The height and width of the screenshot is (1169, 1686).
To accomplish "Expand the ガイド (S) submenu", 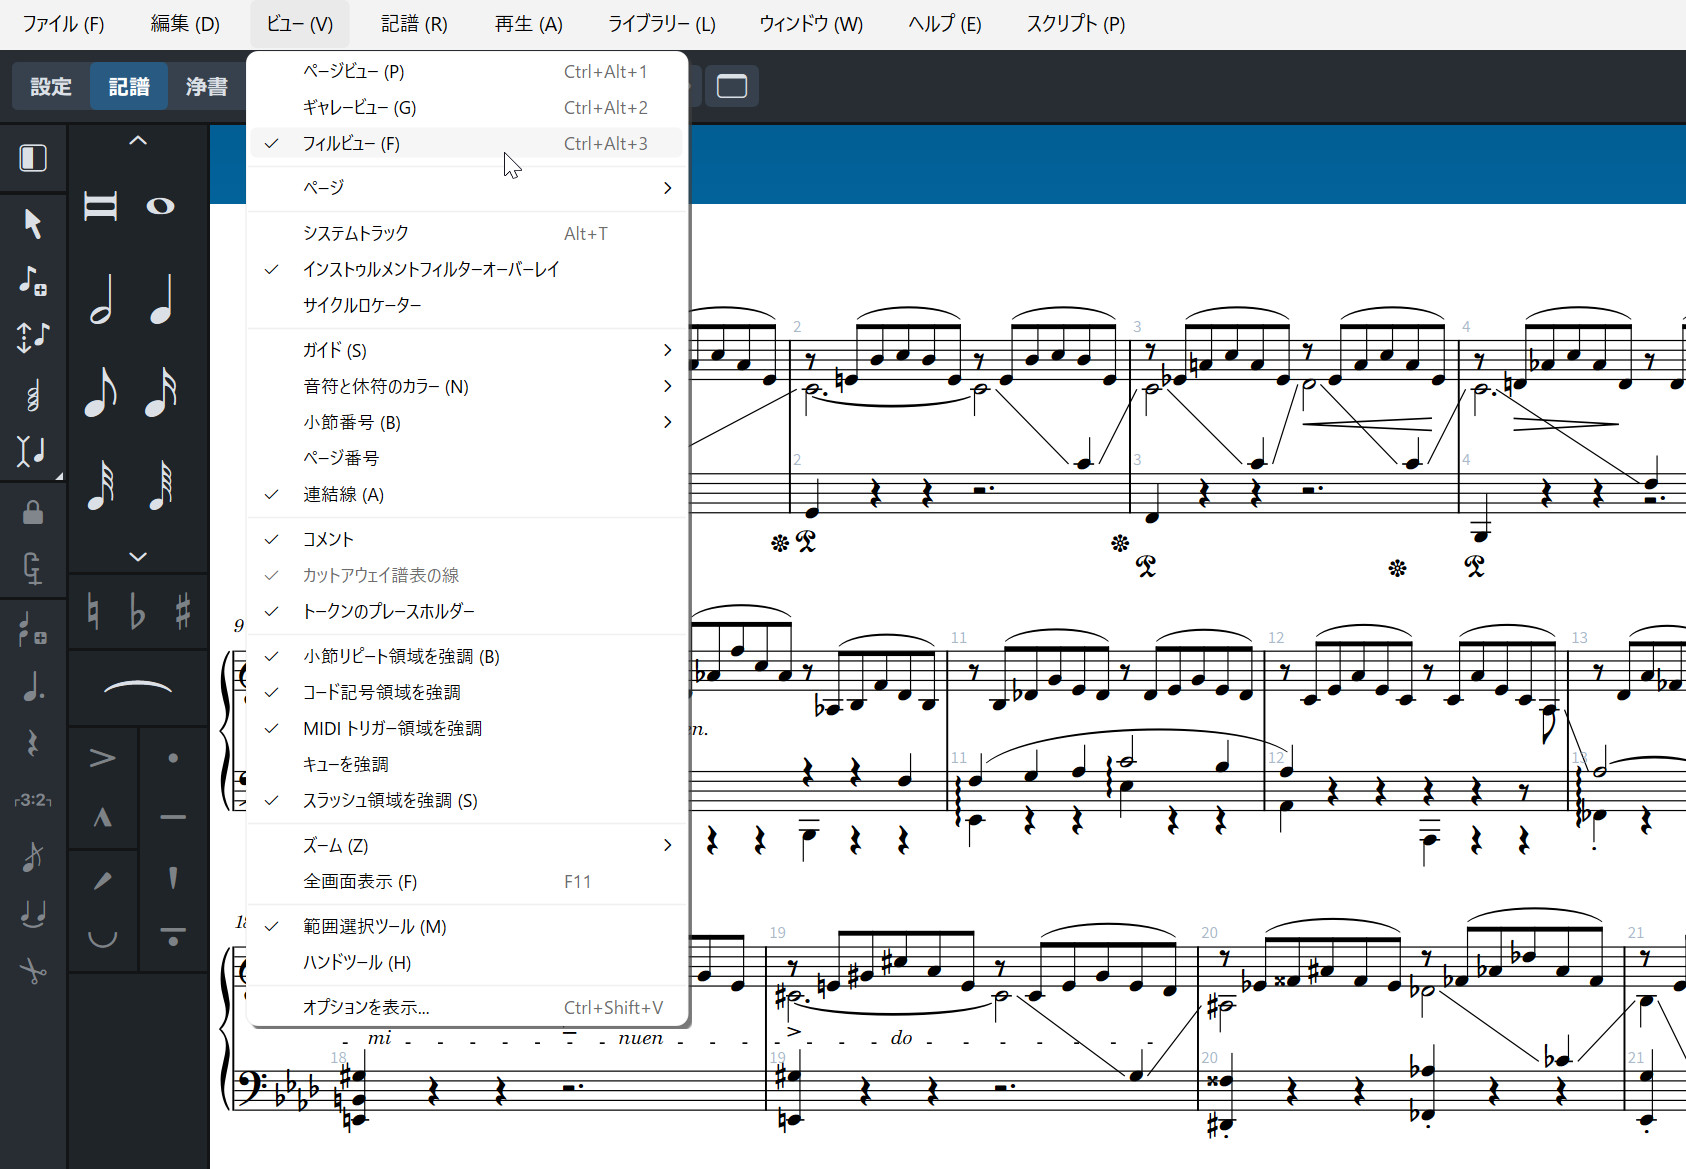I will 467,351.
